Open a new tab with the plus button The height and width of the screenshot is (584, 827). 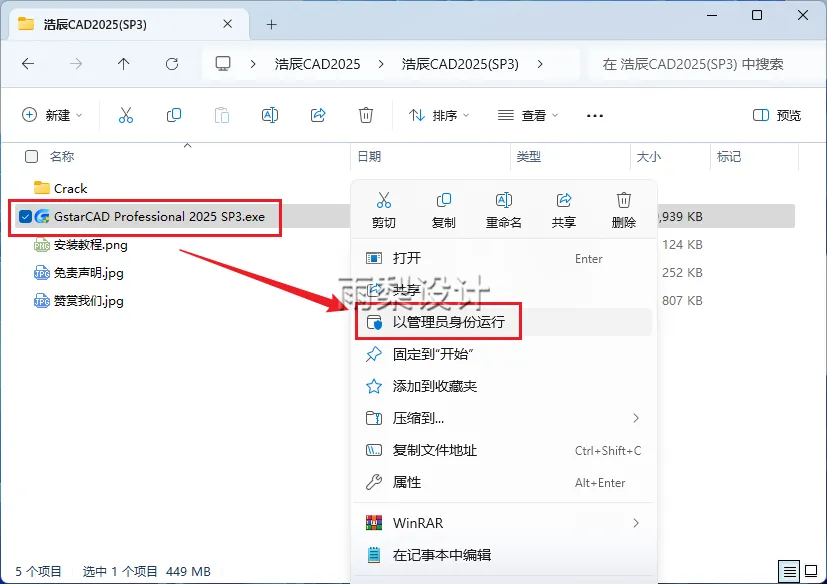tap(272, 24)
